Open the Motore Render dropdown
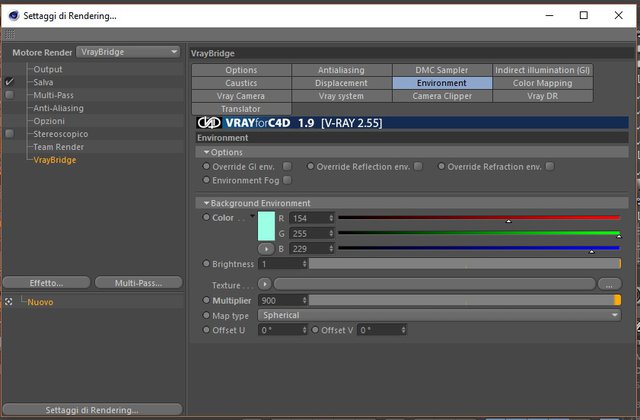 [128, 52]
